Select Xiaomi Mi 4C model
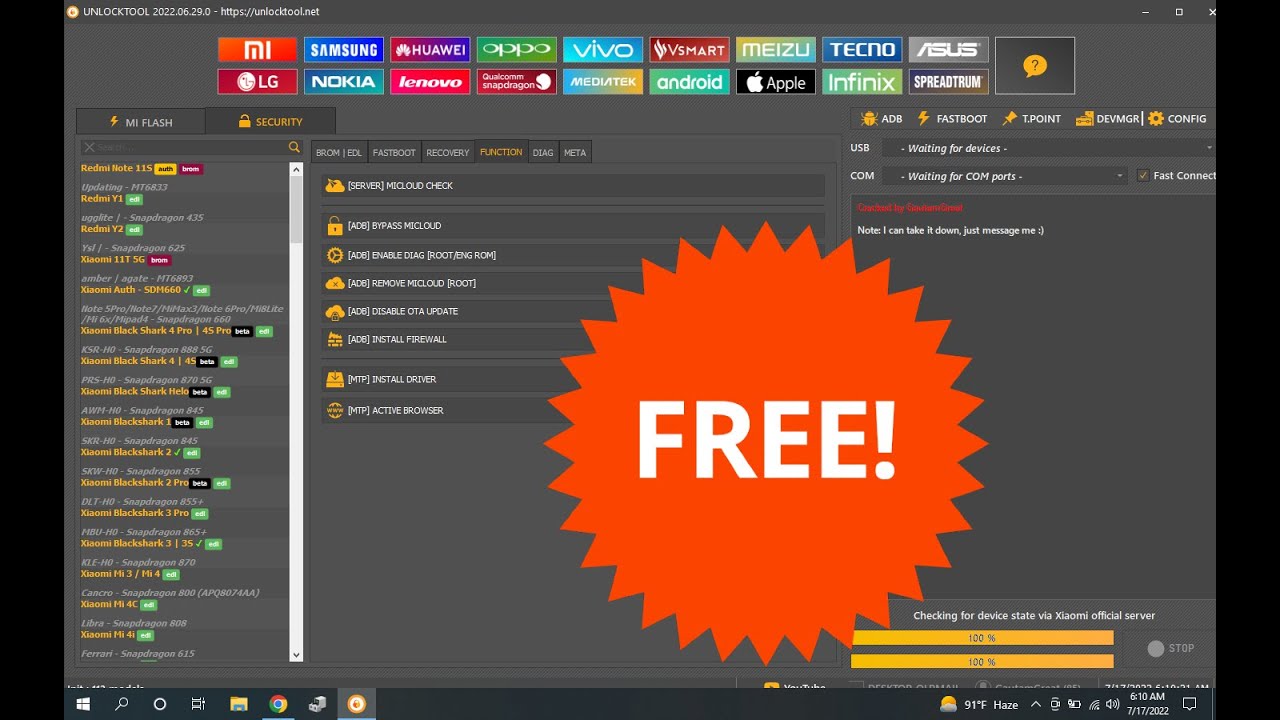1280x720 pixels. tap(109, 604)
